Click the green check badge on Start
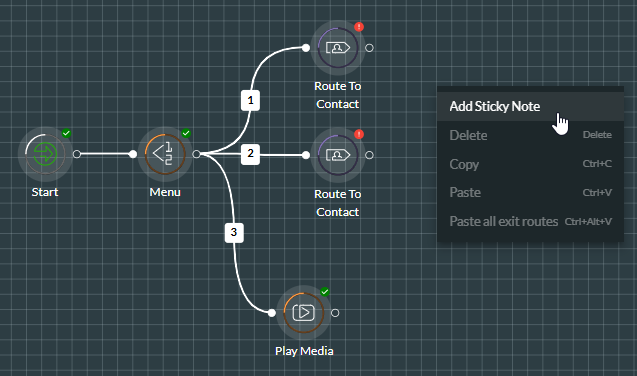This screenshot has width=637, height=376. (67, 133)
